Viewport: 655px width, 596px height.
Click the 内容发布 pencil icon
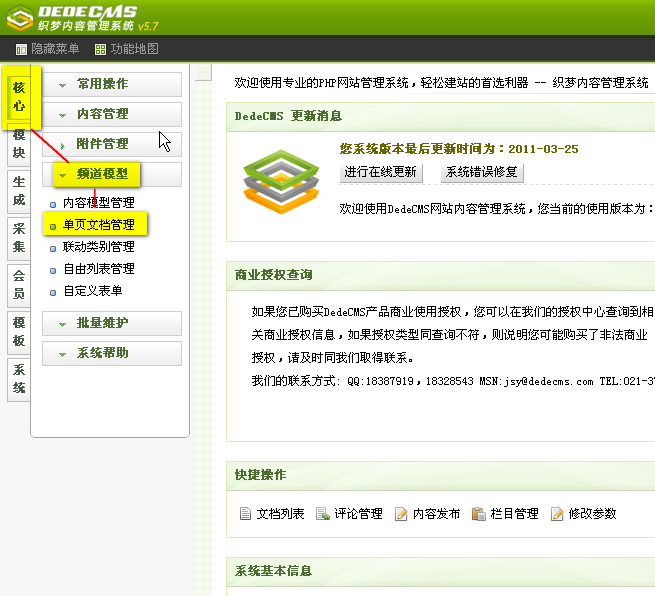pyautogui.click(x=401, y=513)
